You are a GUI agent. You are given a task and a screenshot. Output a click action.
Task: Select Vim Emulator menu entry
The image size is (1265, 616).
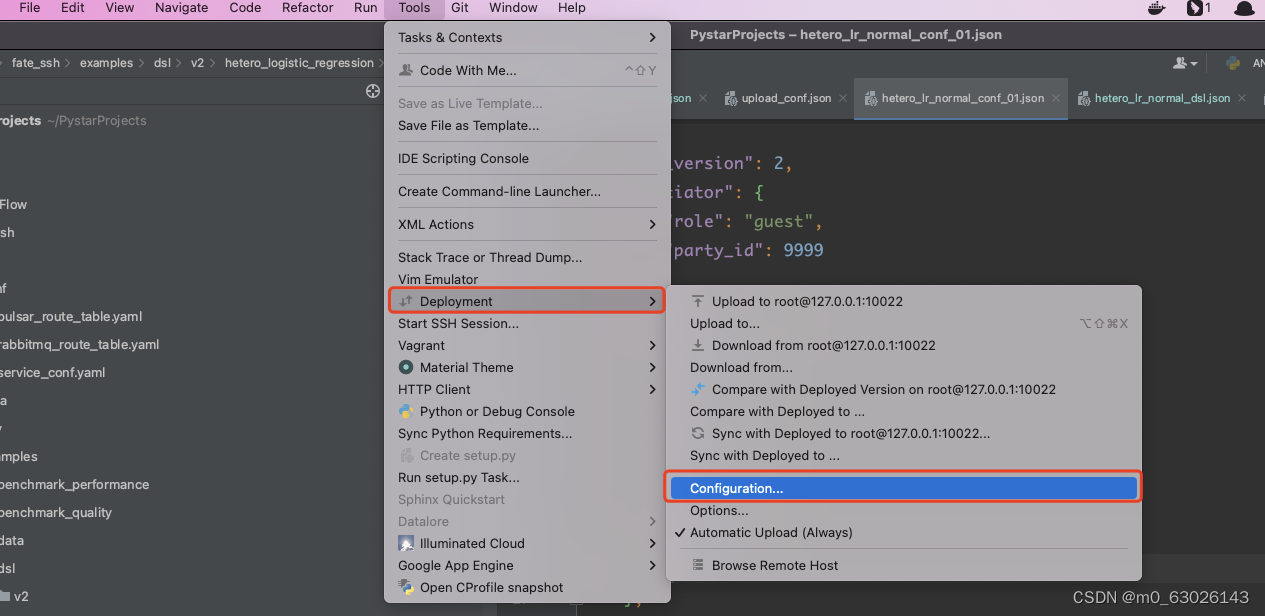point(527,279)
